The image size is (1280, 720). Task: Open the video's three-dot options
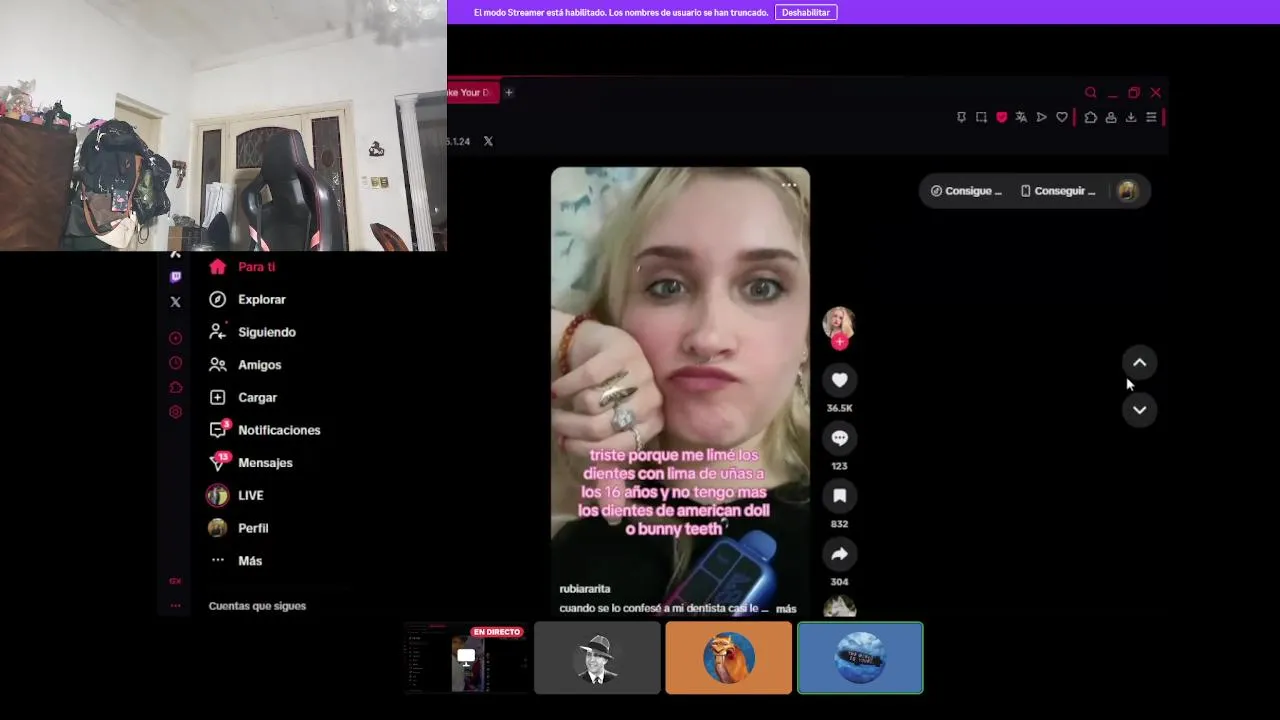click(x=789, y=185)
